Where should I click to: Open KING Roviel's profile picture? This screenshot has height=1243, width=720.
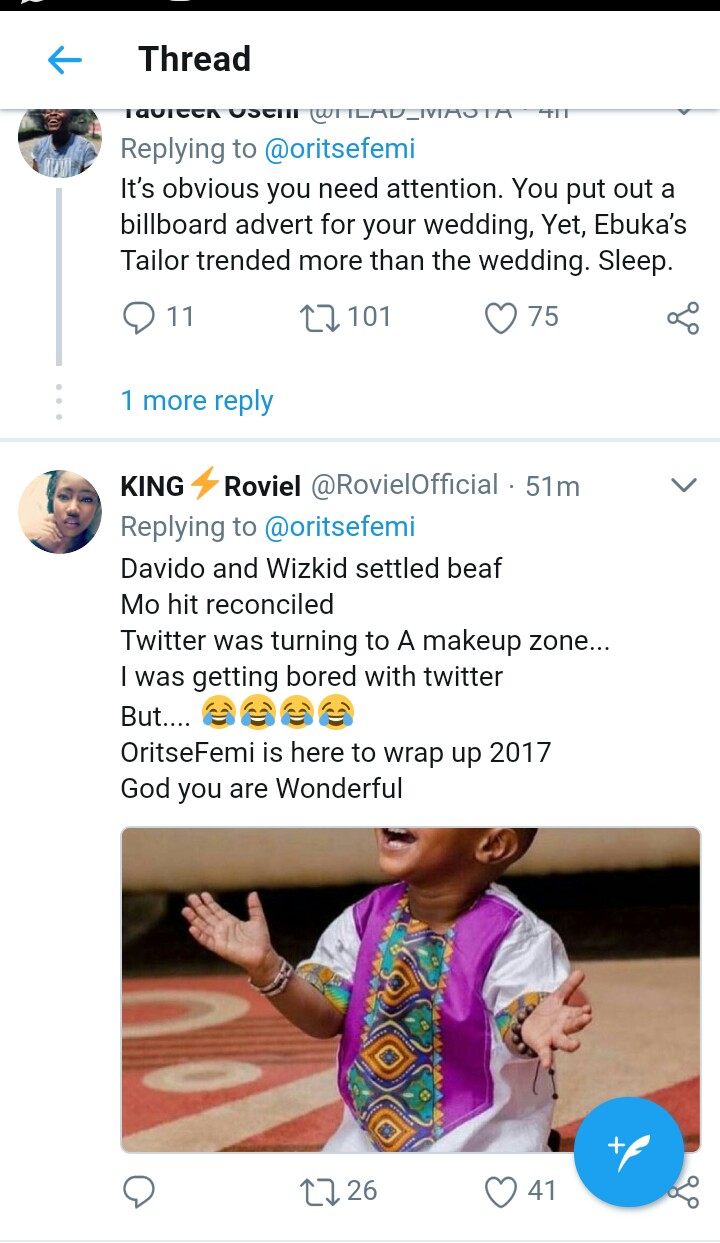coord(60,512)
